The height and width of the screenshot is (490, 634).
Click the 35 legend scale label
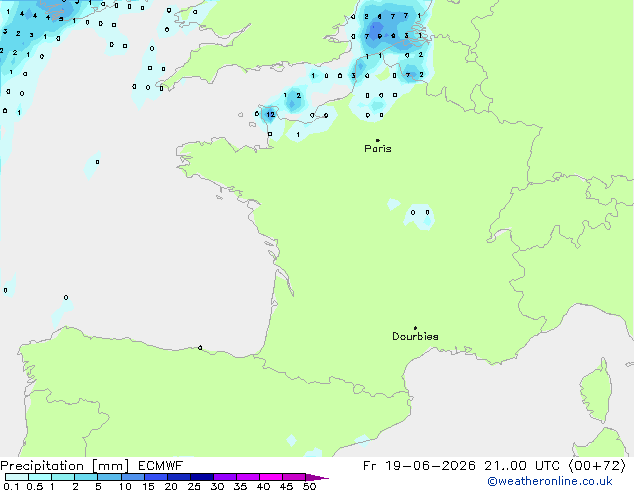tap(240, 486)
